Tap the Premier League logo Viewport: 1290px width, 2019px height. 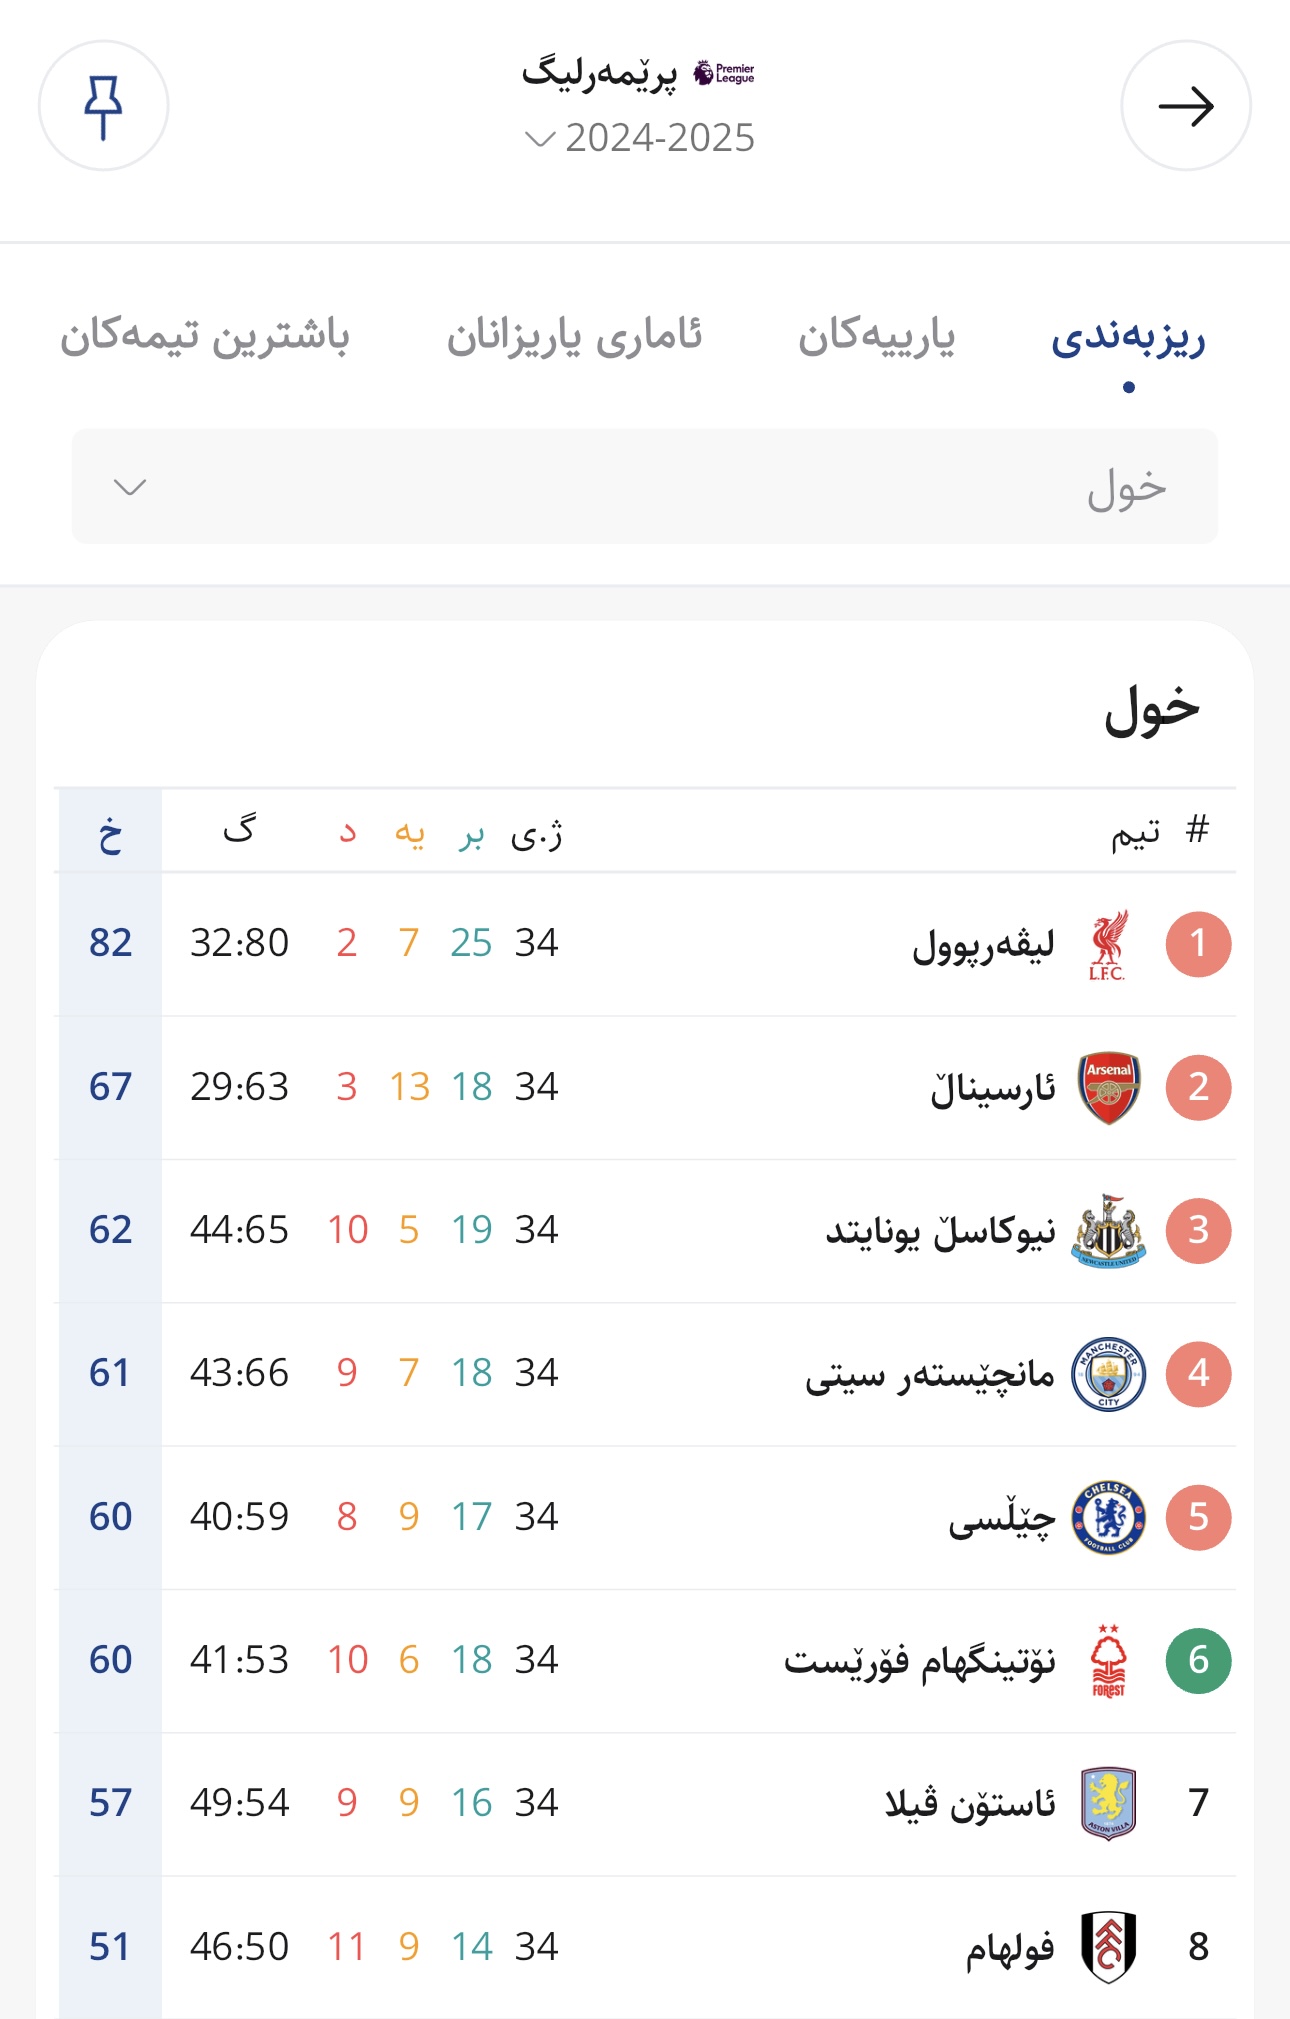pyautogui.click(x=724, y=73)
